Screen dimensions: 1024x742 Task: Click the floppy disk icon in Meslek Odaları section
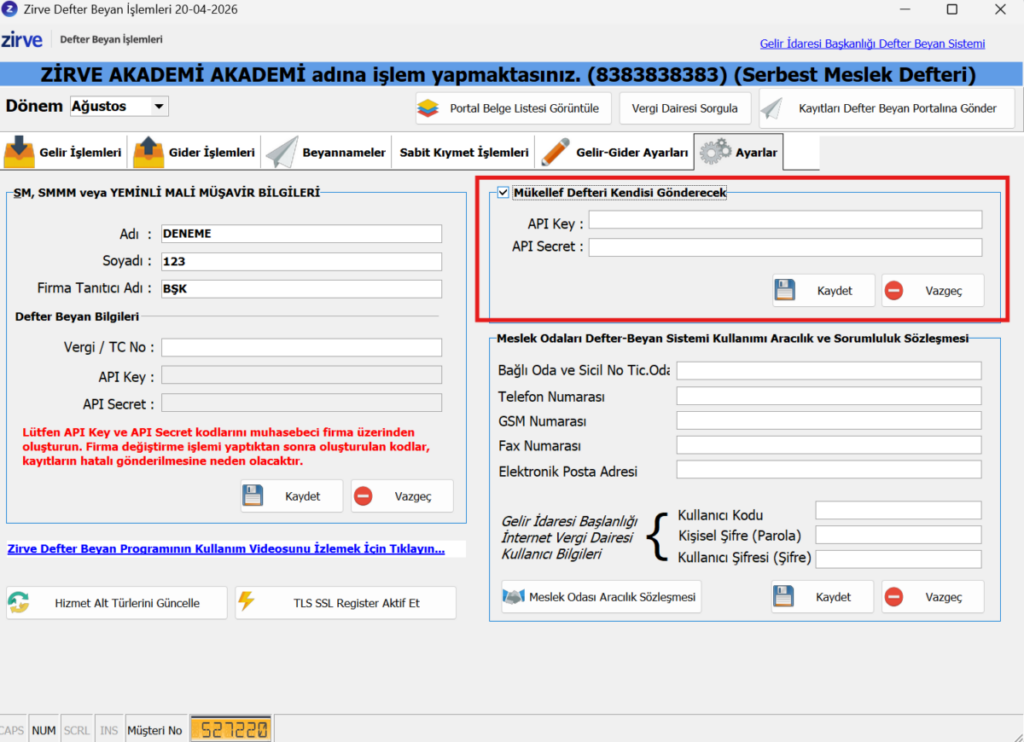[783, 596]
